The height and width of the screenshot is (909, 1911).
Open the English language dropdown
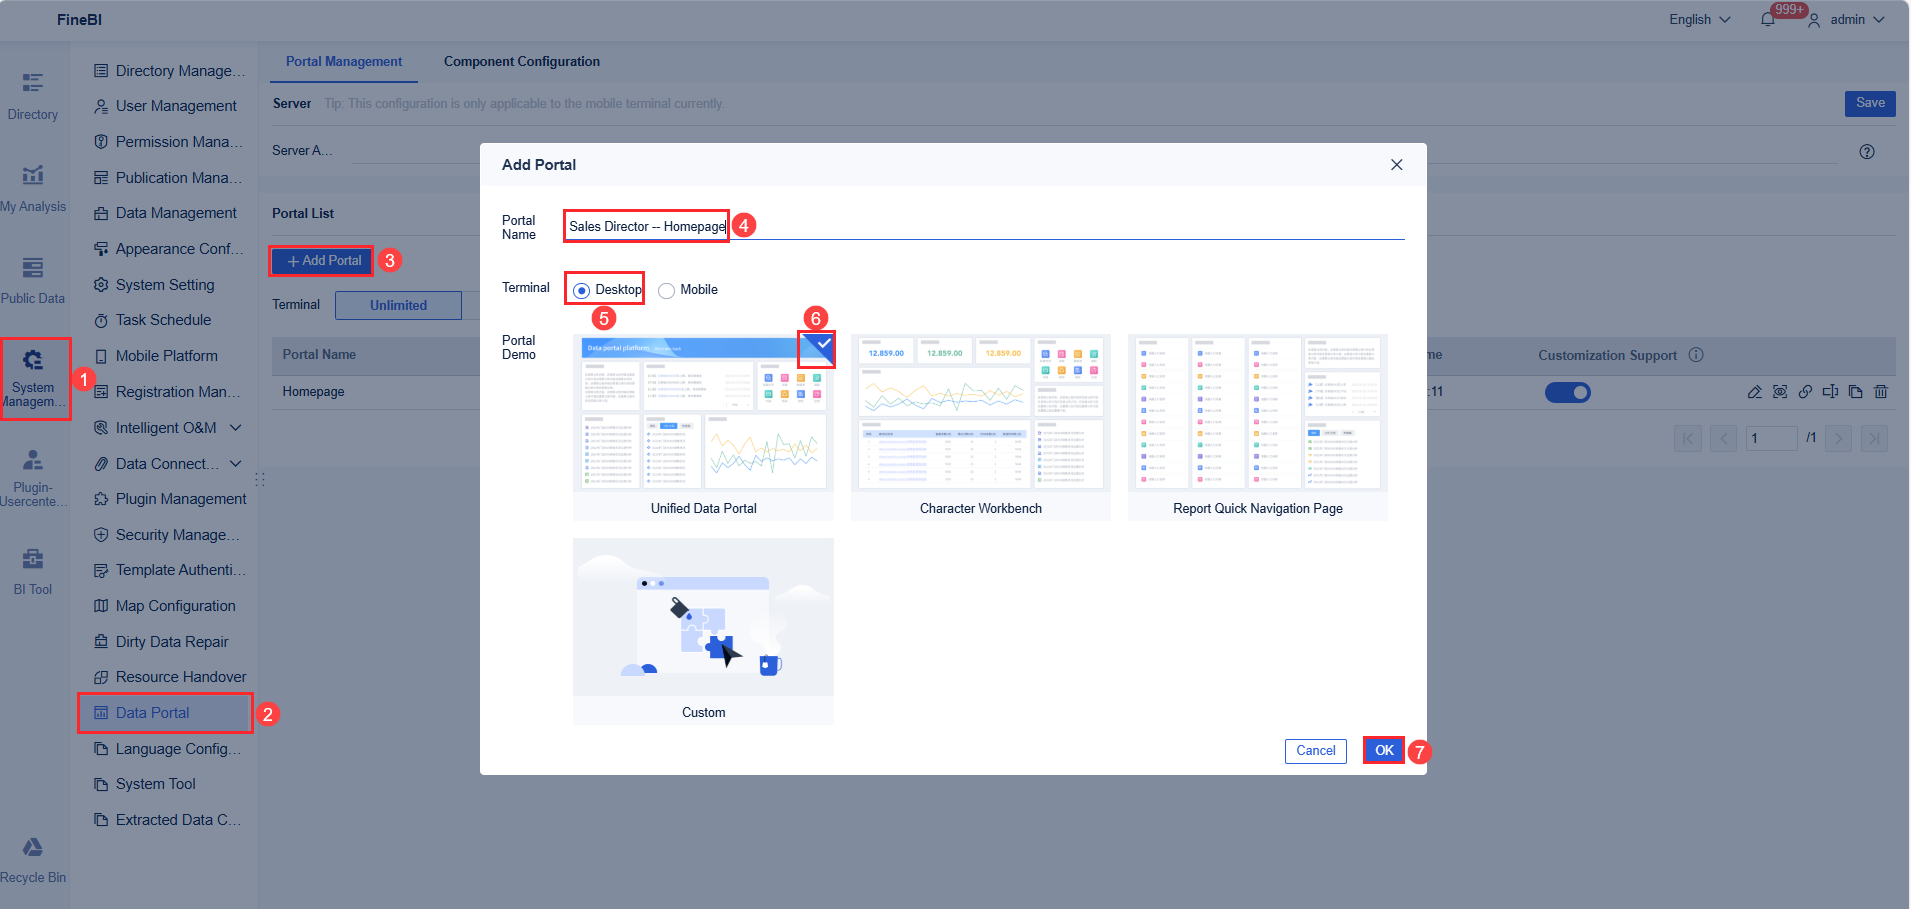point(1699,19)
